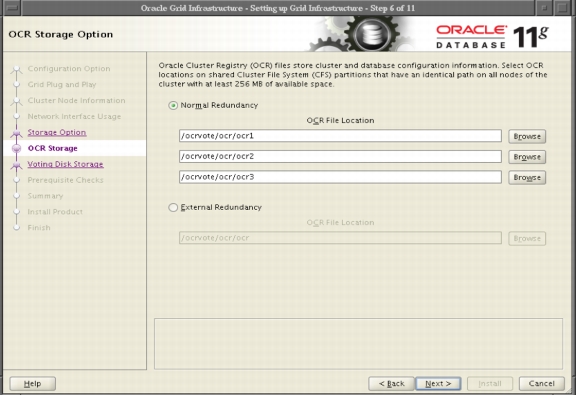Click the greyed-out Install button

pos(490,383)
